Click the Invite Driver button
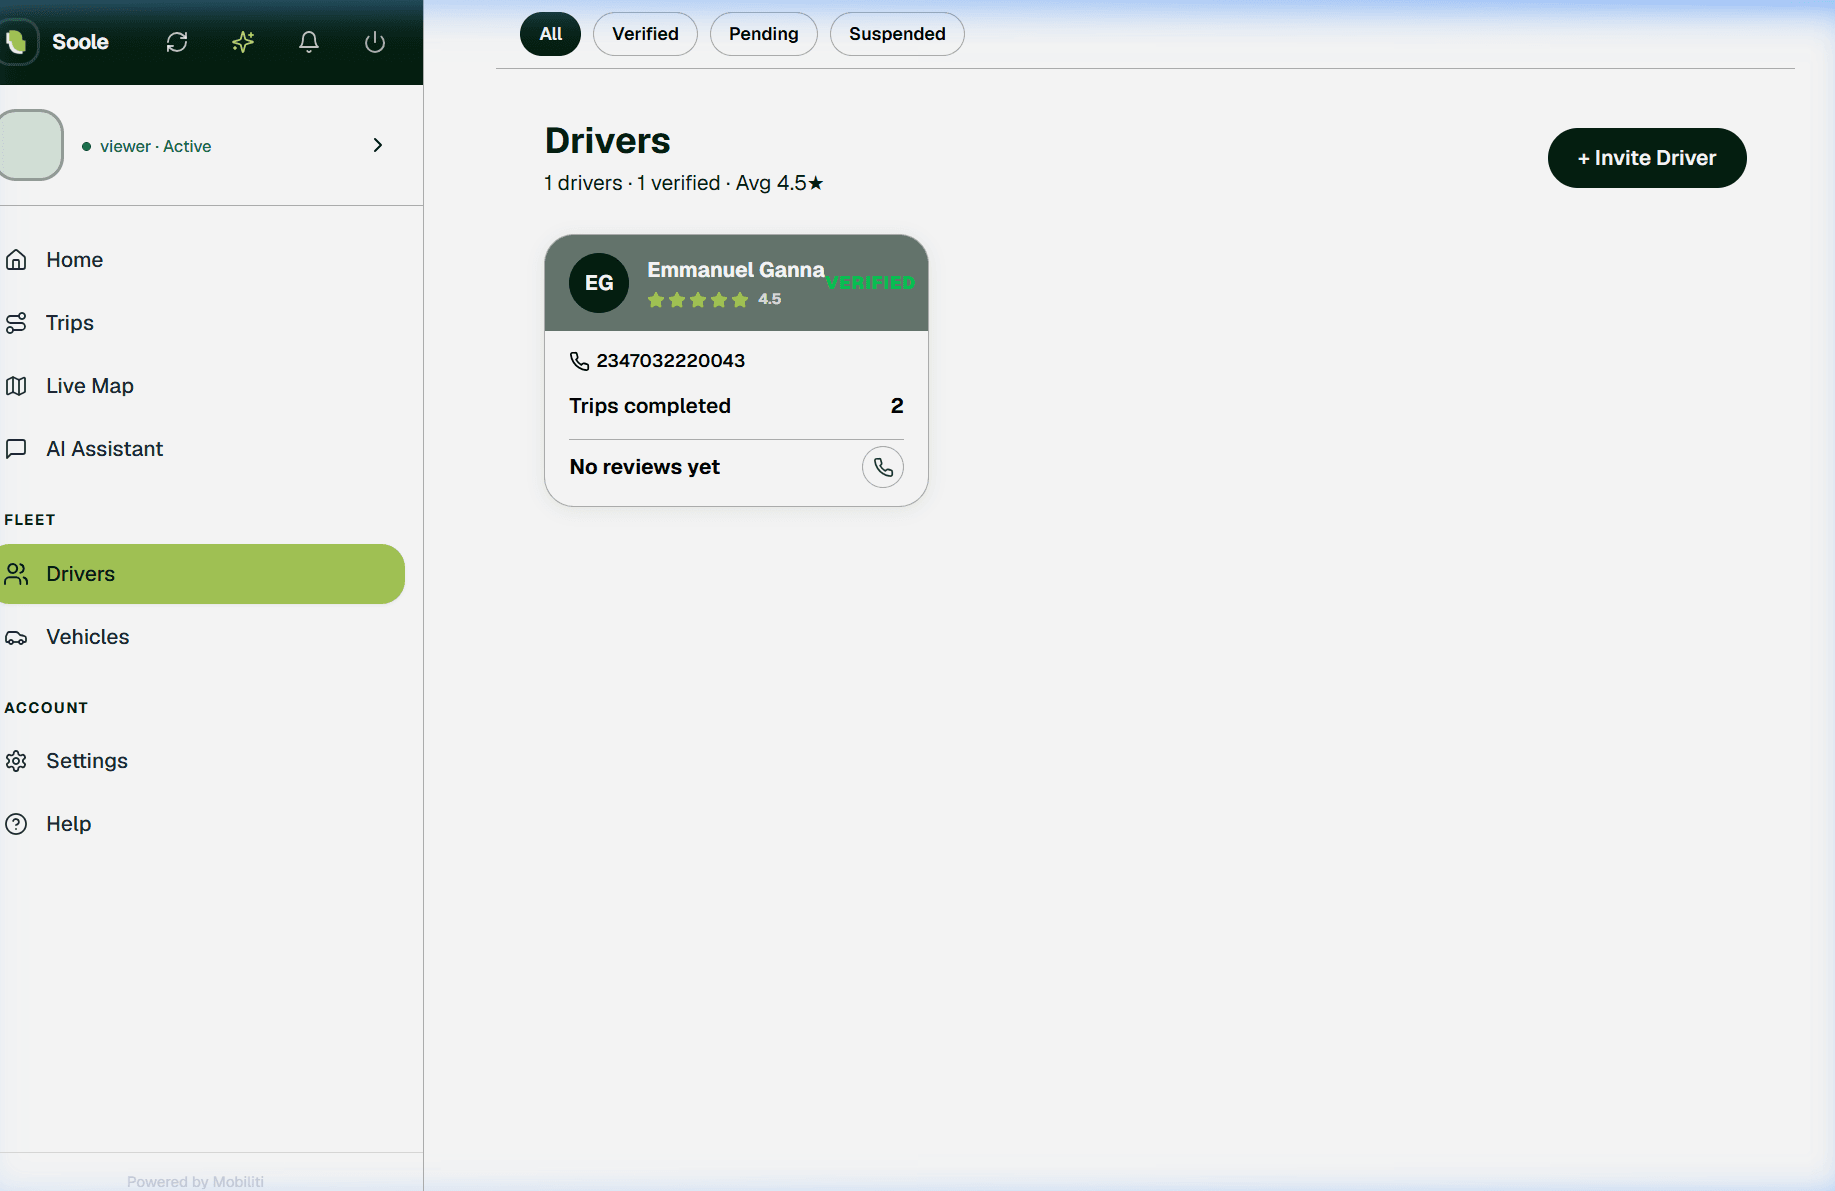The height and width of the screenshot is (1191, 1835). [1647, 158]
